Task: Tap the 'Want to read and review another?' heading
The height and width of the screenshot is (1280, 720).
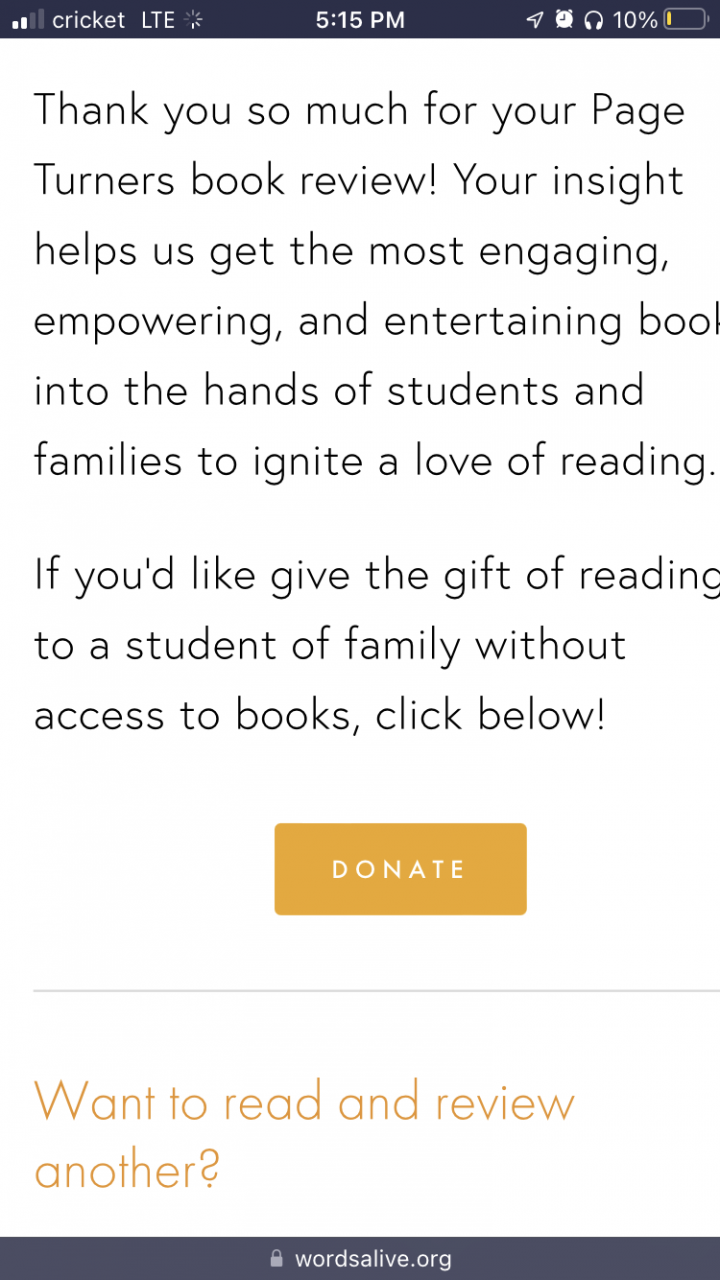Action: (305, 1136)
